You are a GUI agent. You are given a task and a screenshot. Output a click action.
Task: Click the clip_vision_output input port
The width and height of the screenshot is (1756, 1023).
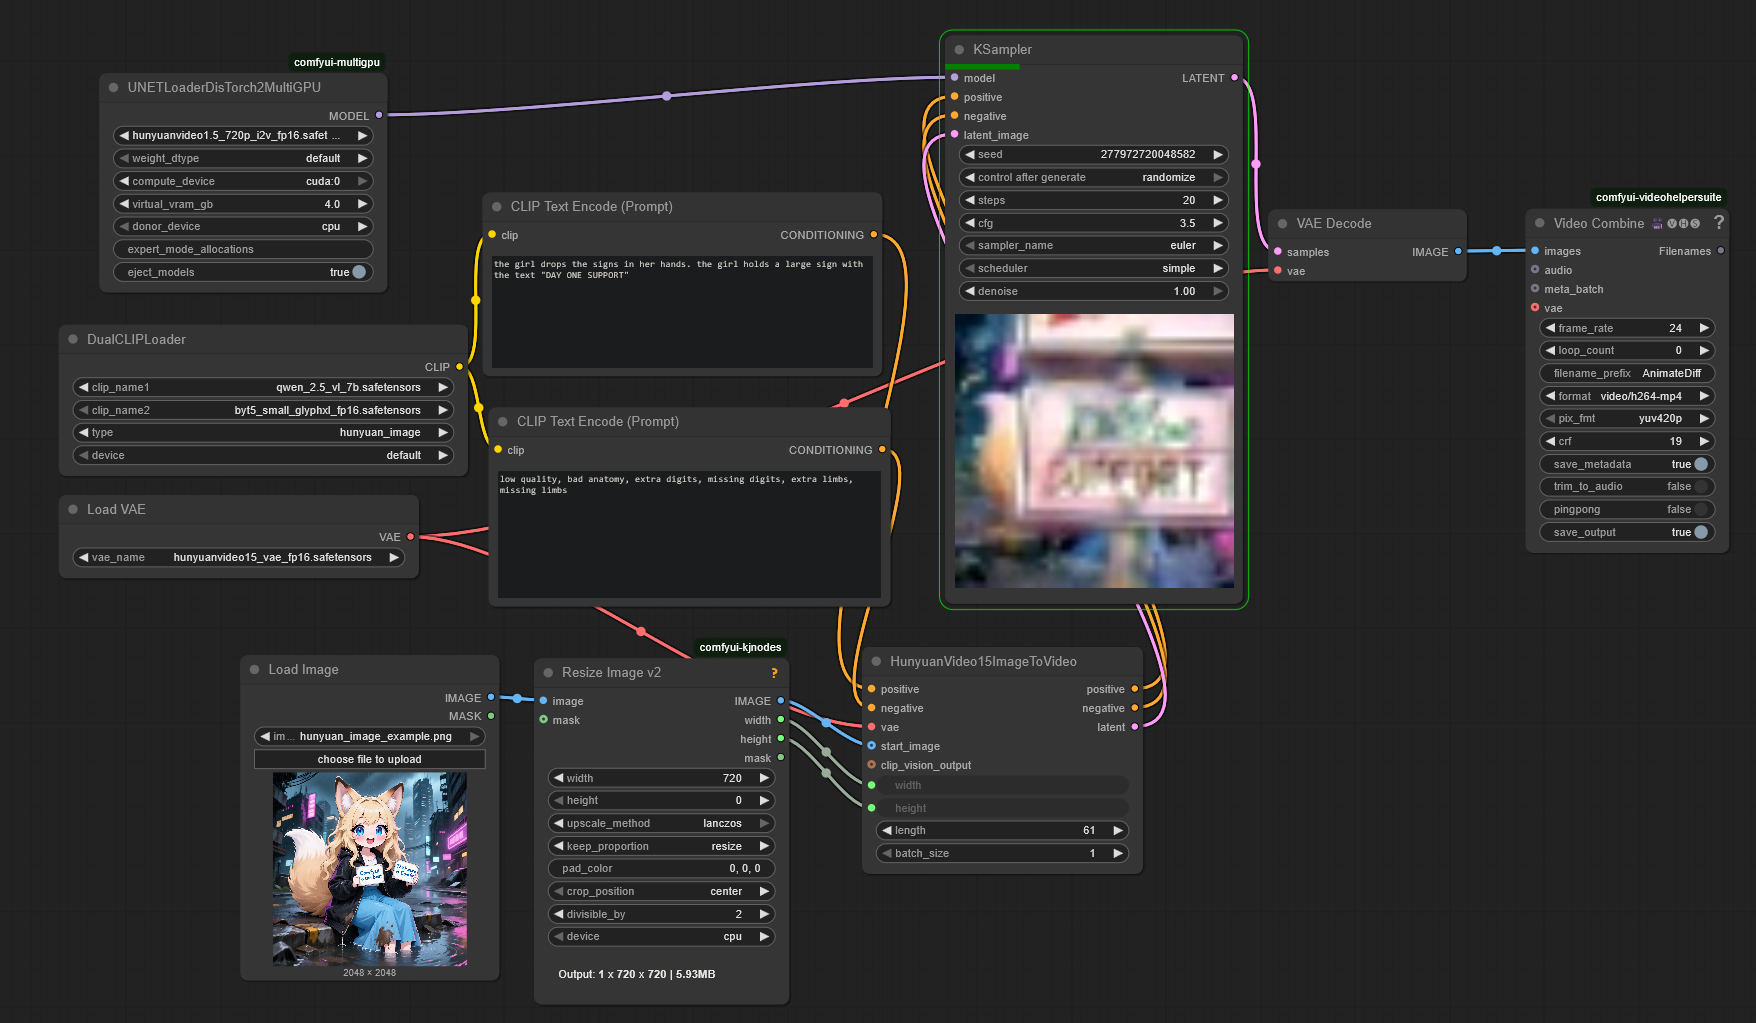(x=871, y=765)
